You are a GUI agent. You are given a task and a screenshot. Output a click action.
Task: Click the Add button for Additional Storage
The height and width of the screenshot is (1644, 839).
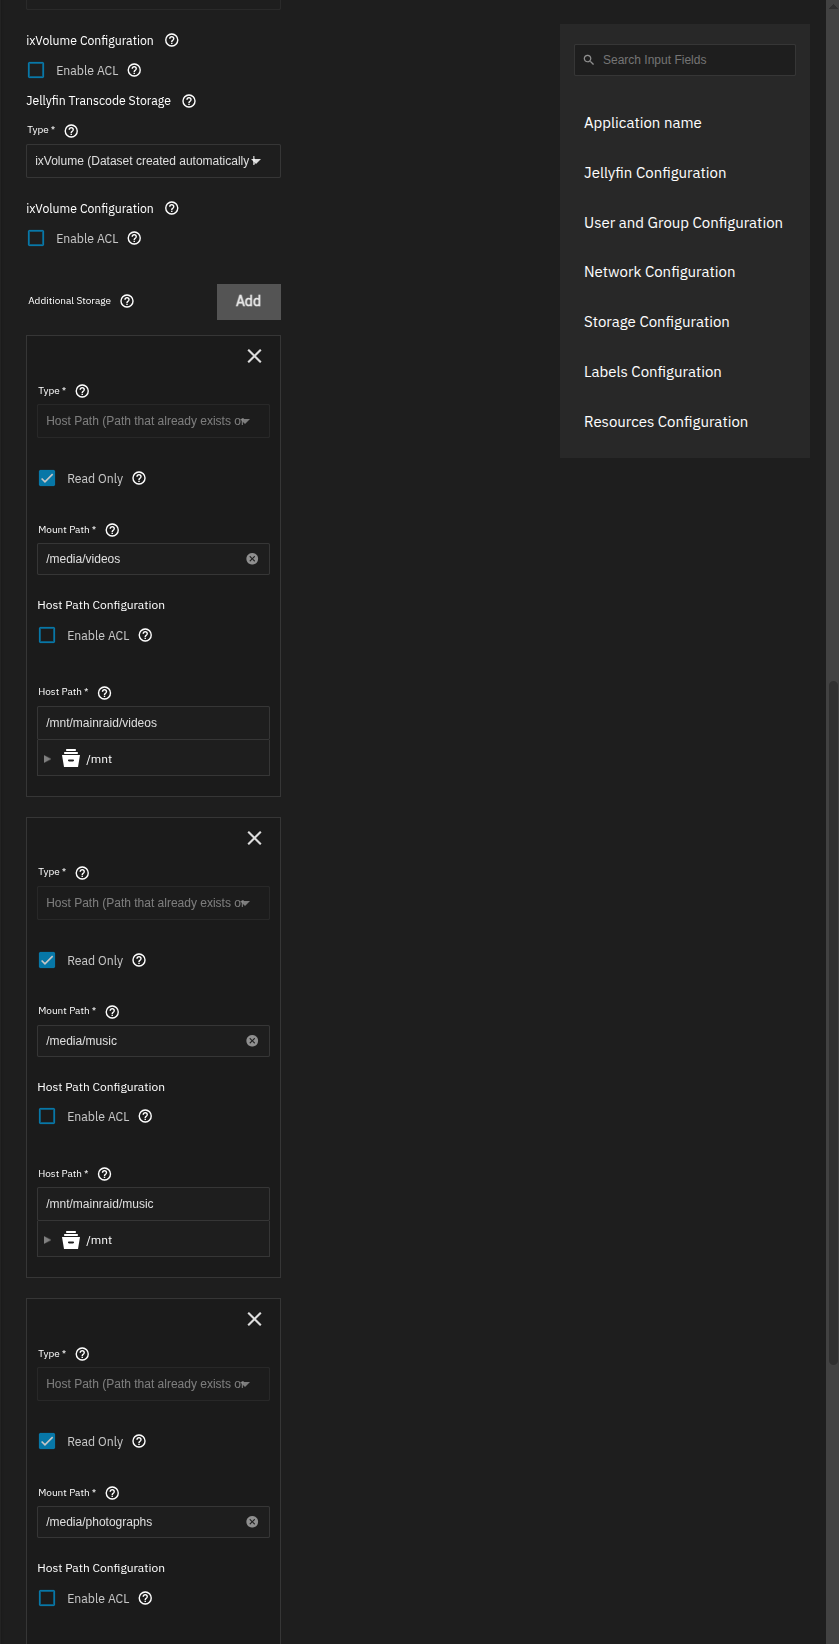coord(249,301)
